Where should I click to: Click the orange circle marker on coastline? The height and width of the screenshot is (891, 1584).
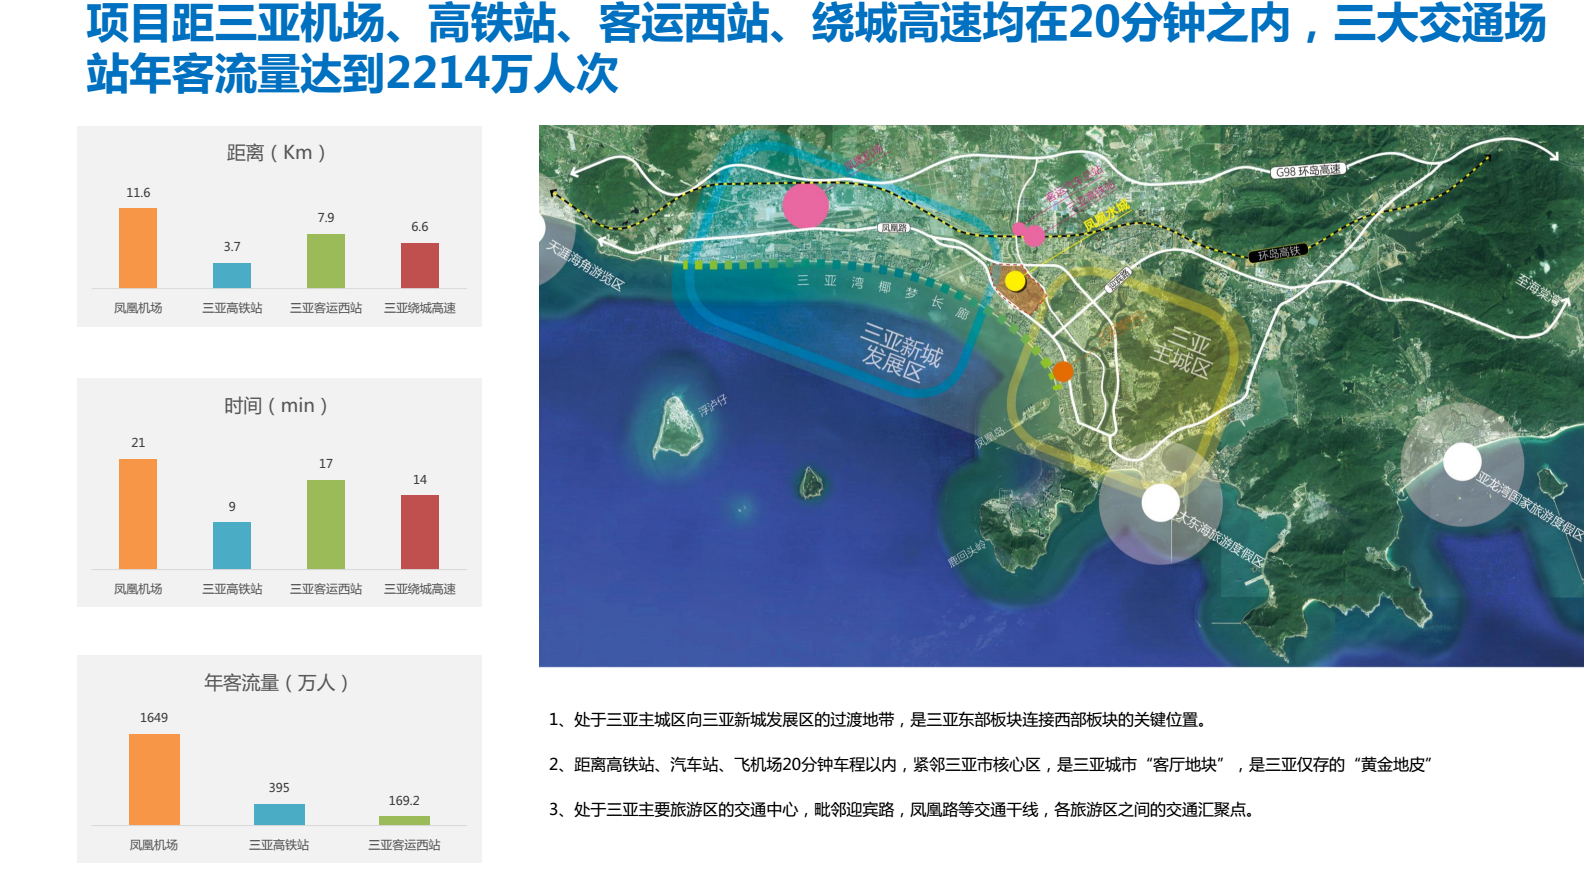[x=1063, y=371]
